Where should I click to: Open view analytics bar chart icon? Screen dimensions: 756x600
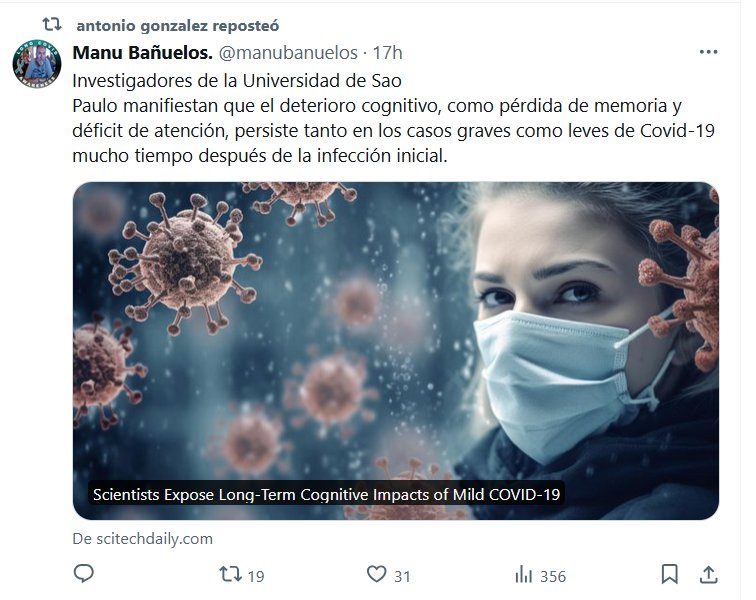[x=524, y=574]
